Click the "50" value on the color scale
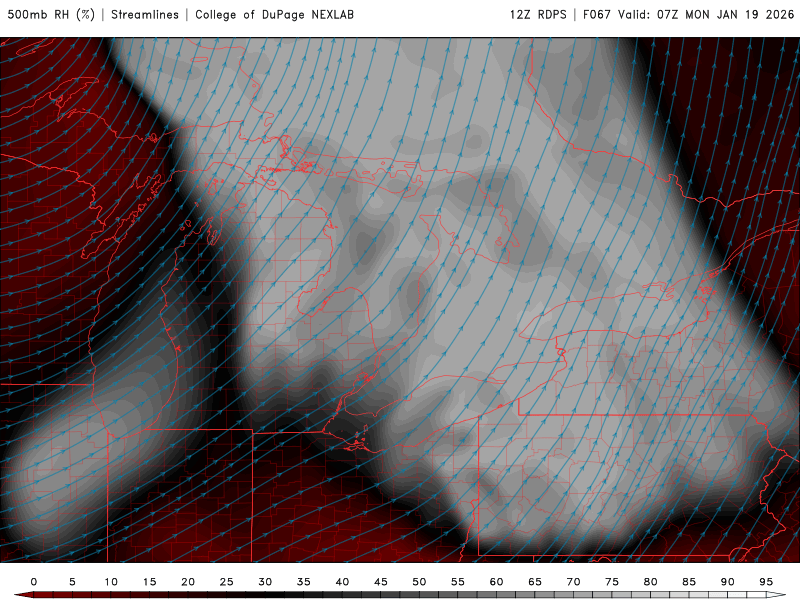Image resolution: width=800 pixels, height=600 pixels. point(419,582)
